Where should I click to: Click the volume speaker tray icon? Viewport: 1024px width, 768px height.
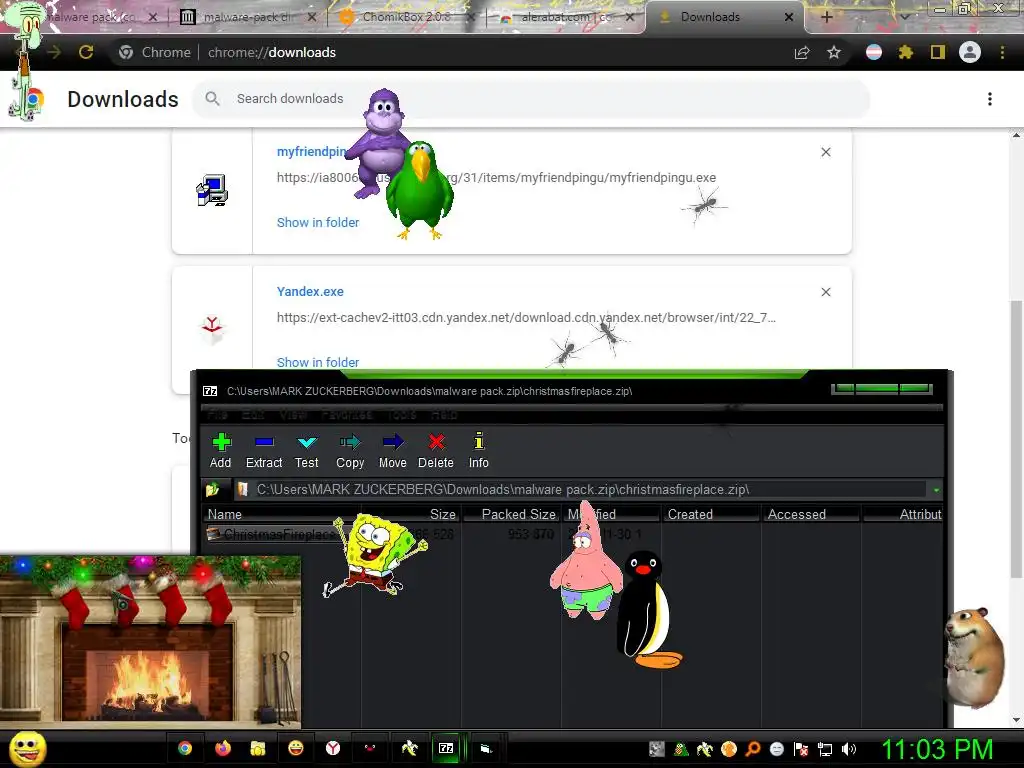click(848, 749)
